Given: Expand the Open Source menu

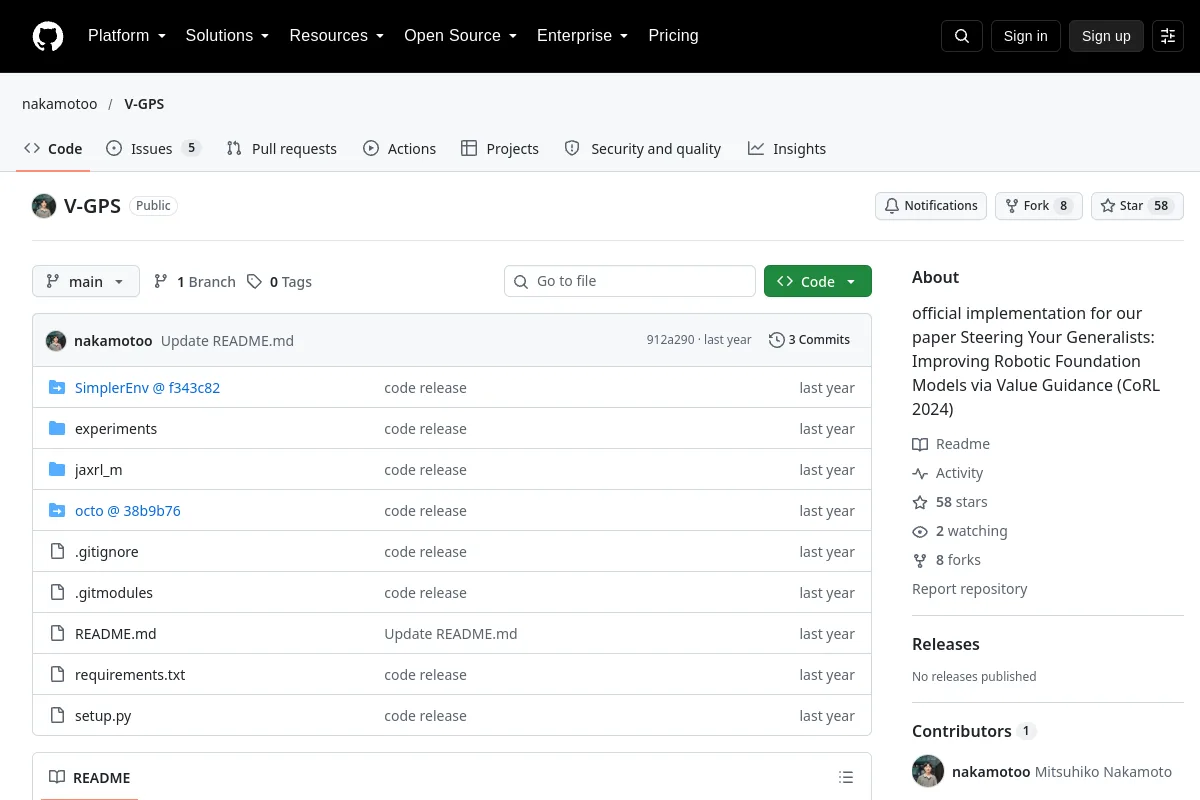Looking at the screenshot, I should click(x=460, y=36).
